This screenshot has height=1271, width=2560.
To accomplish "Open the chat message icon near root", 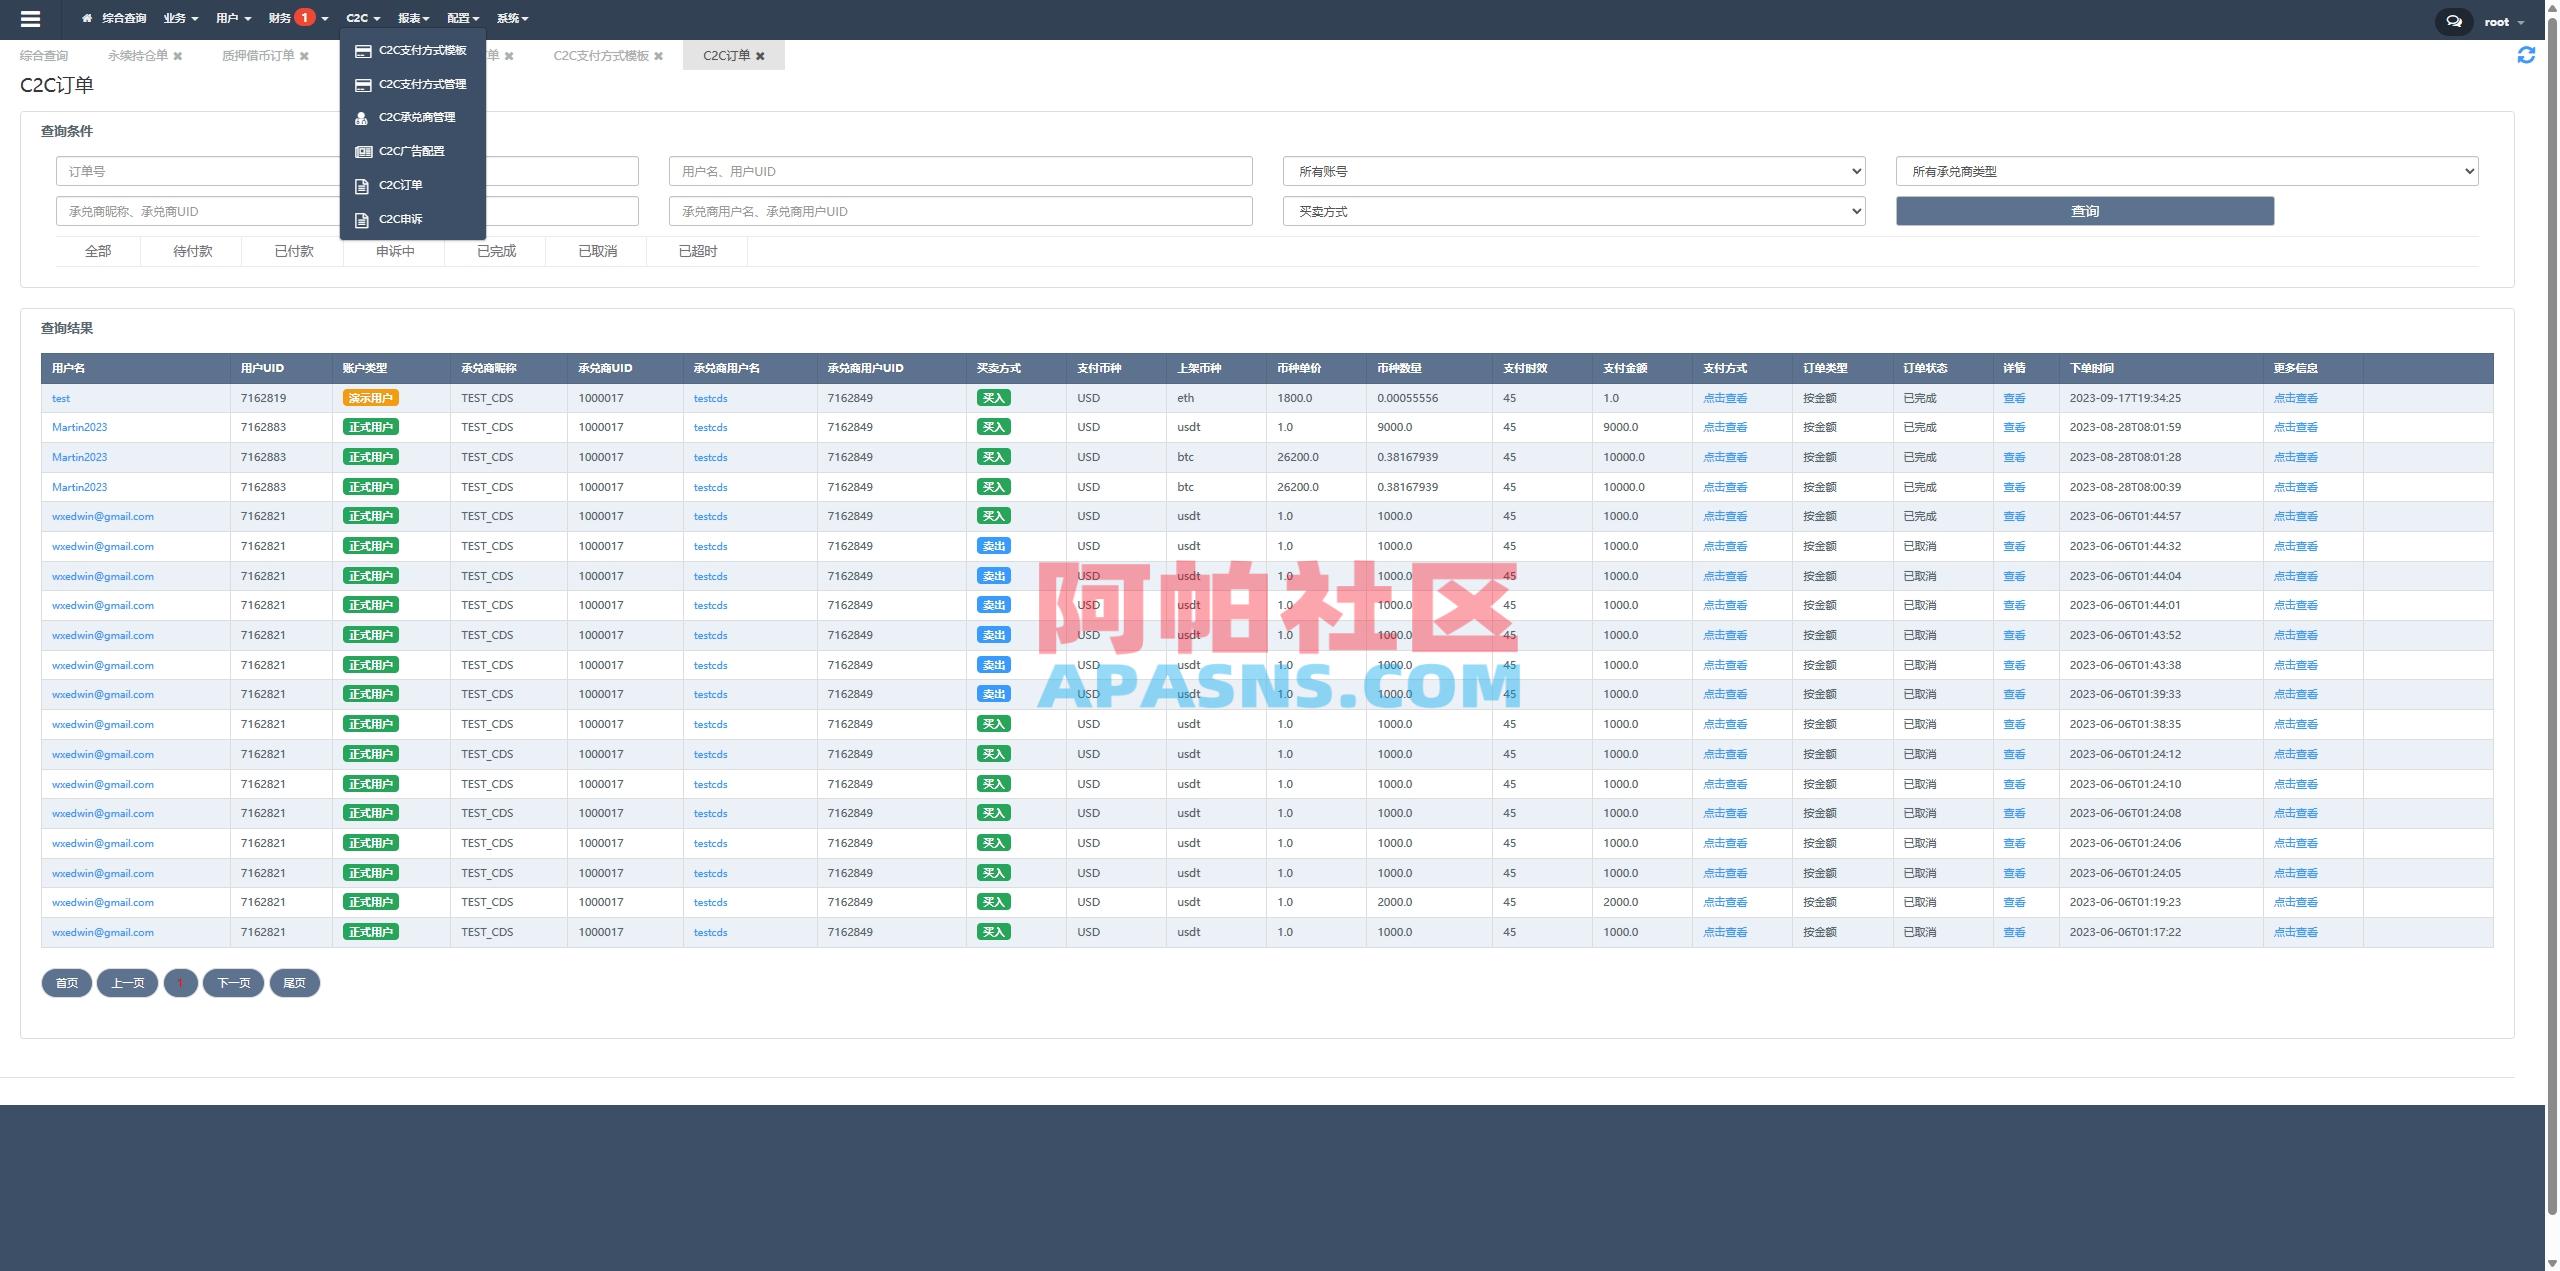I will (2453, 20).
